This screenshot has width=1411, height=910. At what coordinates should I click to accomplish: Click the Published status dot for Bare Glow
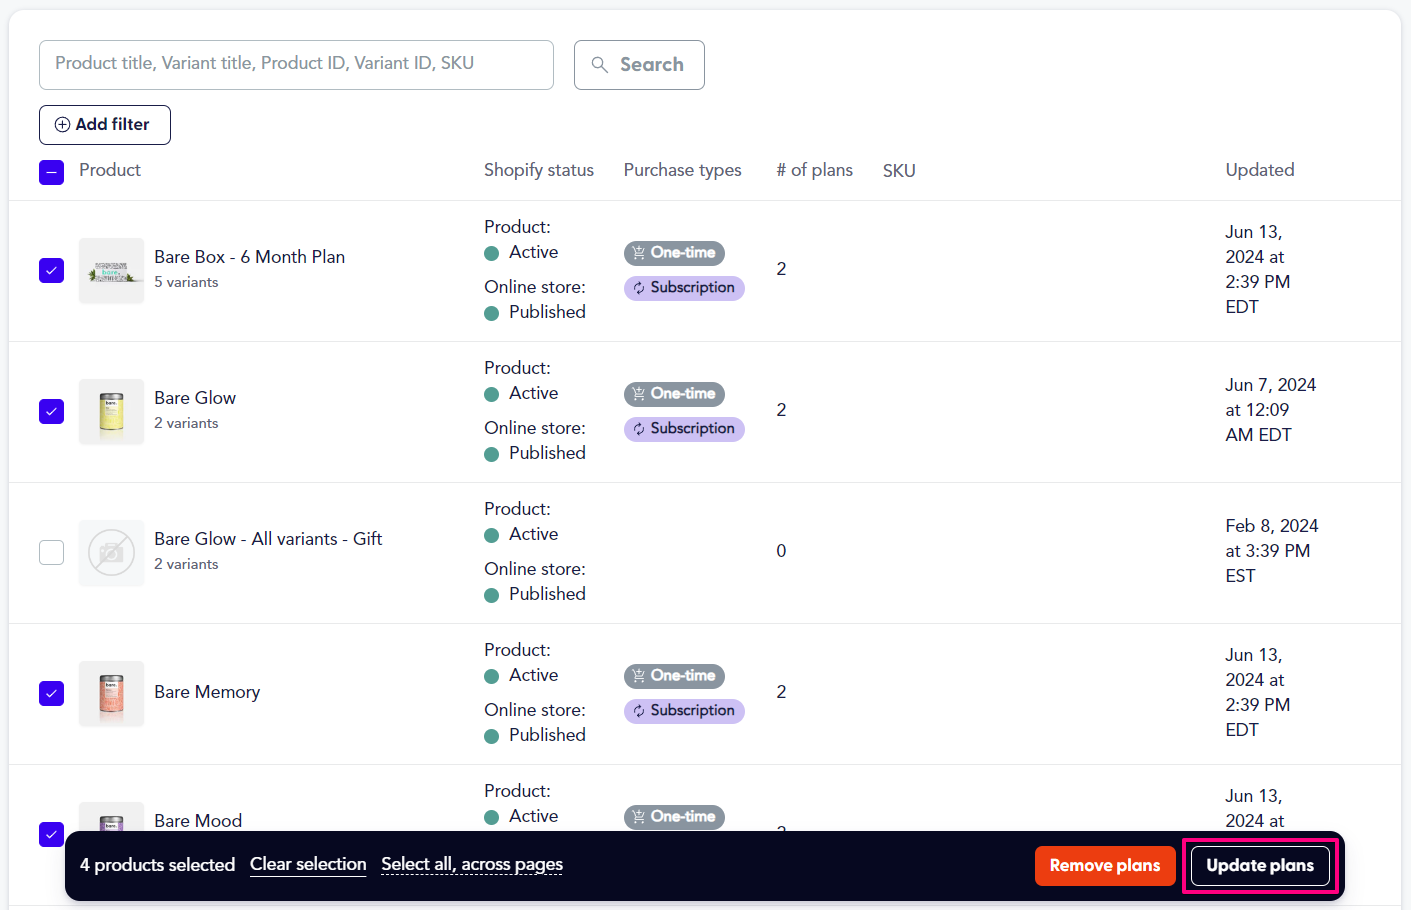492,453
